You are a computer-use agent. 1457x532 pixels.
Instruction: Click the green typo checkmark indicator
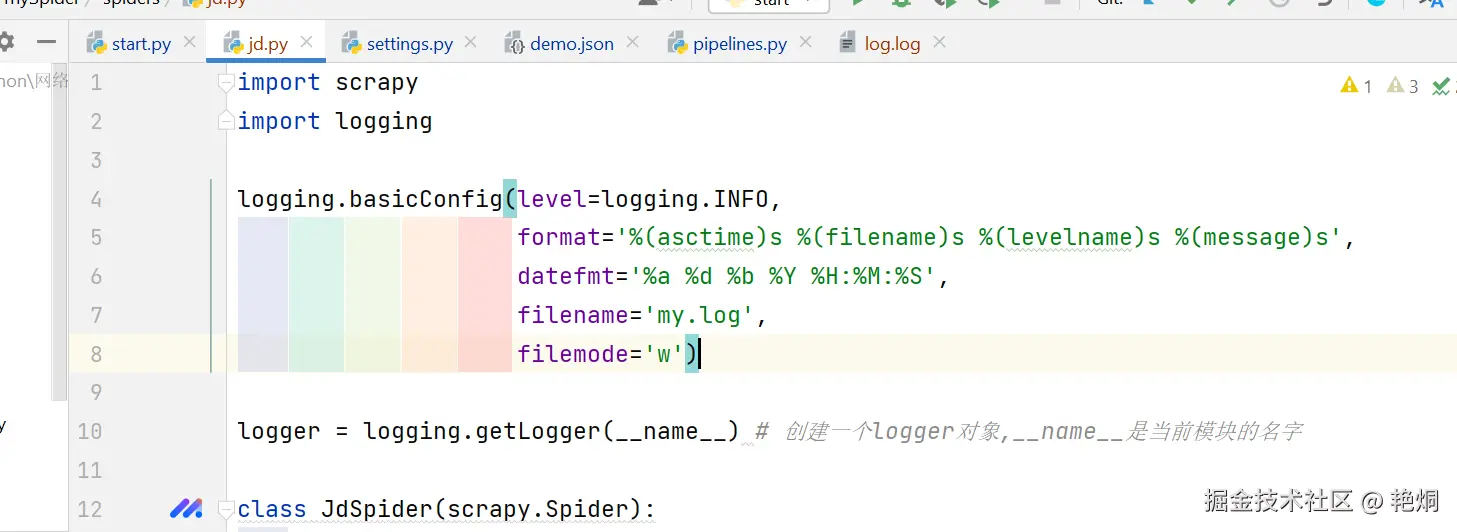[x=1441, y=86]
